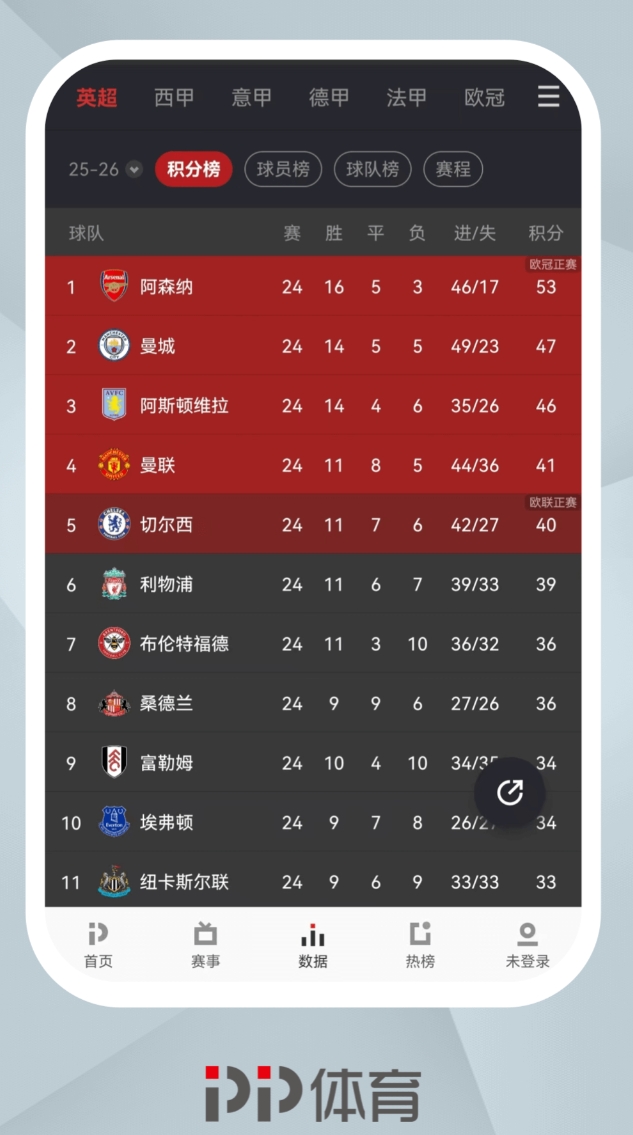The image size is (633, 1135).
Task: Click the 未登录 profile login icon
Action: point(527,934)
